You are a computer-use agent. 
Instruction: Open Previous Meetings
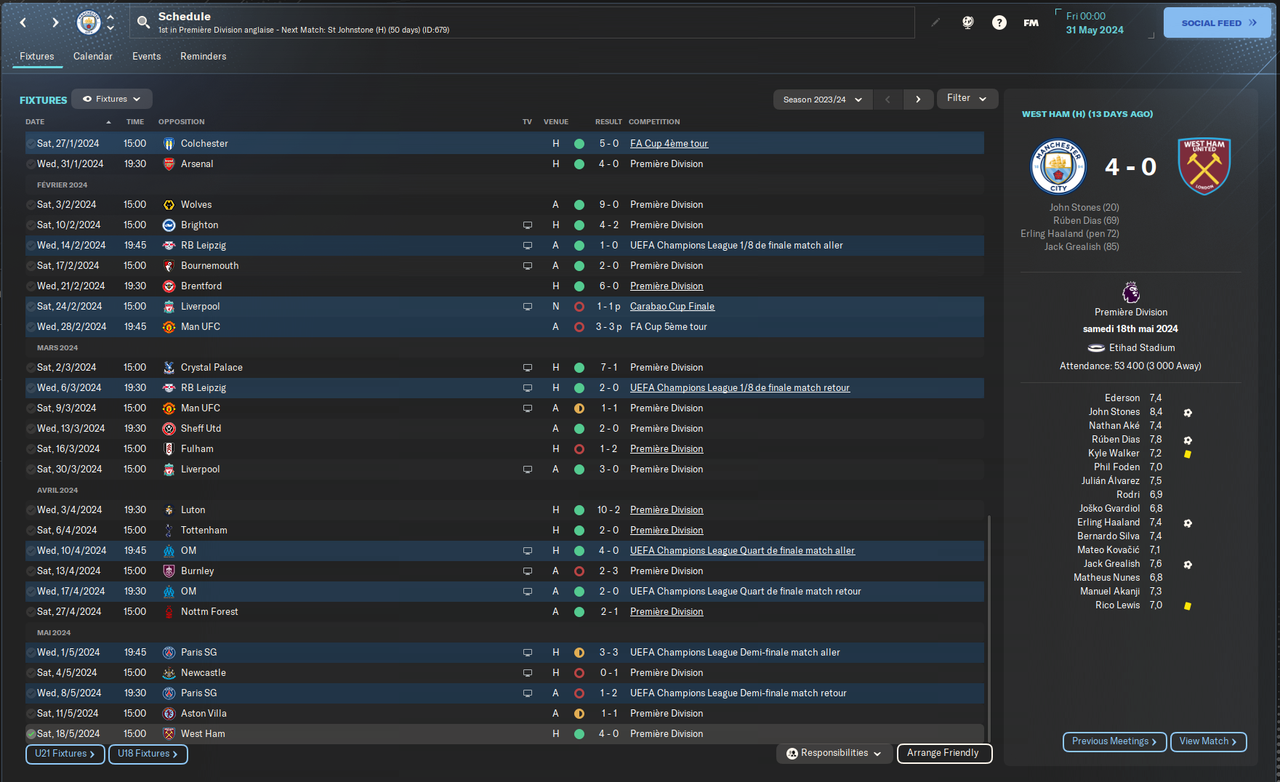[x=1114, y=742]
